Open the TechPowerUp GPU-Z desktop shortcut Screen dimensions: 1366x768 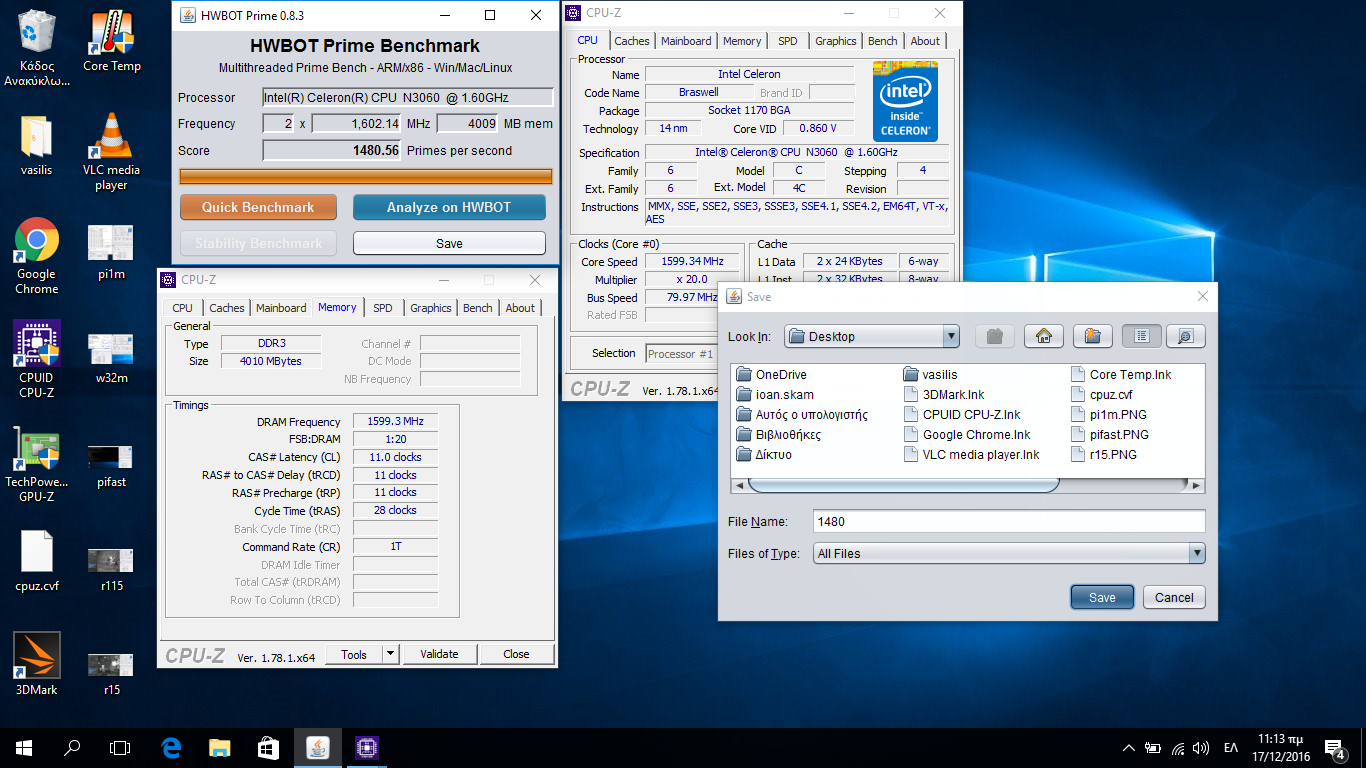(37, 464)
